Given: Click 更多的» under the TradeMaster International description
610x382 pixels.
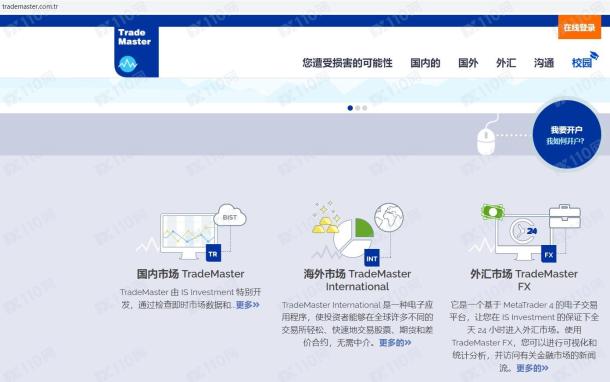Looking at the screenshot, I should (x=395, y=343).
